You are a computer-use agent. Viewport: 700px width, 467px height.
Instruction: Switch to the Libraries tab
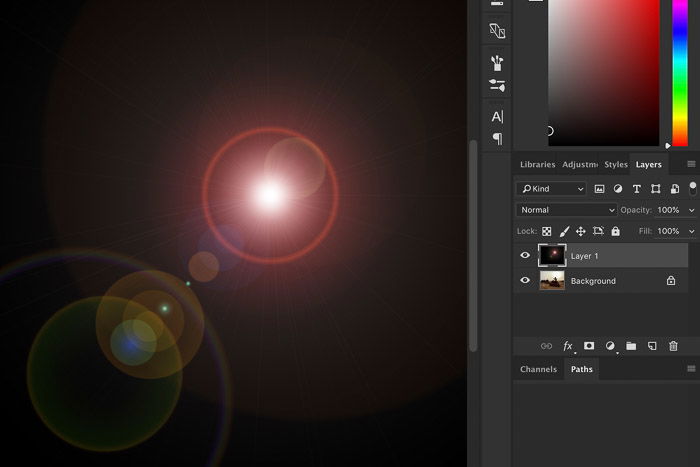(x=538, y=164)
